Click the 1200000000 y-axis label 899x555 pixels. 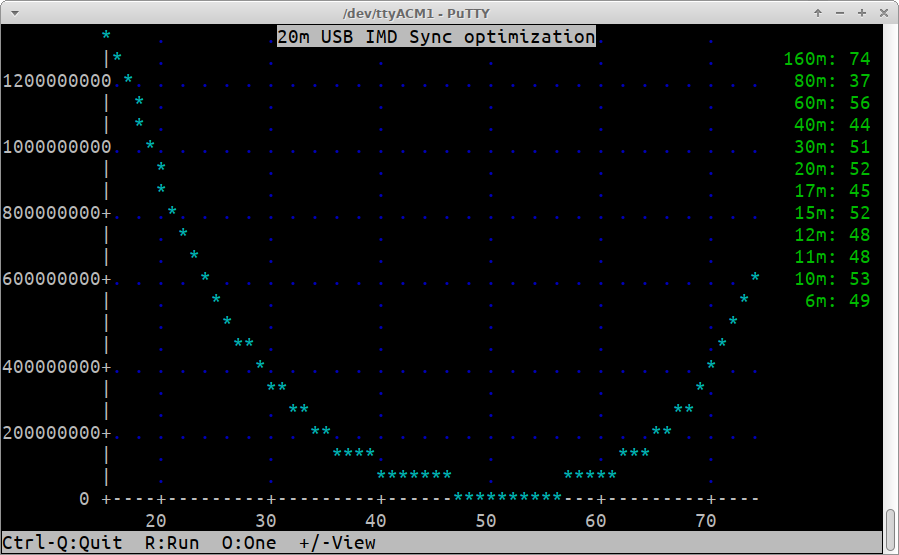(x=56, y=81)
